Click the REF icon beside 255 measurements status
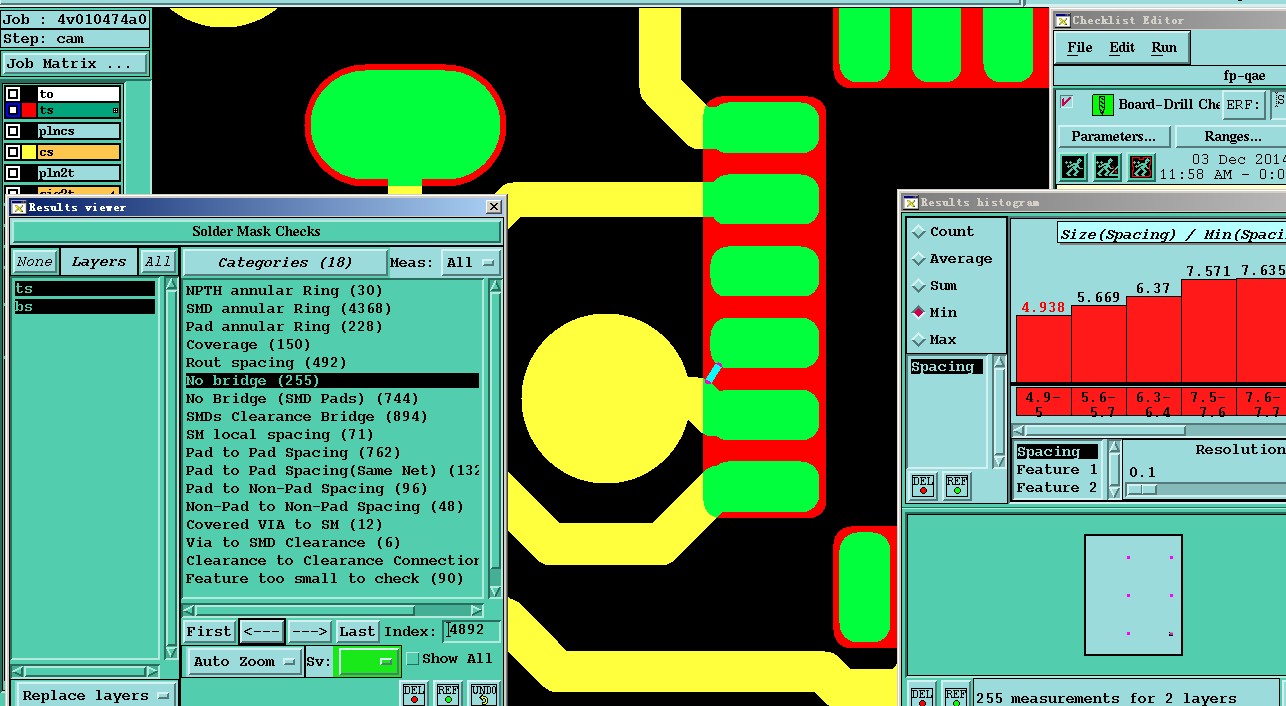1286x706 pixels. [956, 696]
